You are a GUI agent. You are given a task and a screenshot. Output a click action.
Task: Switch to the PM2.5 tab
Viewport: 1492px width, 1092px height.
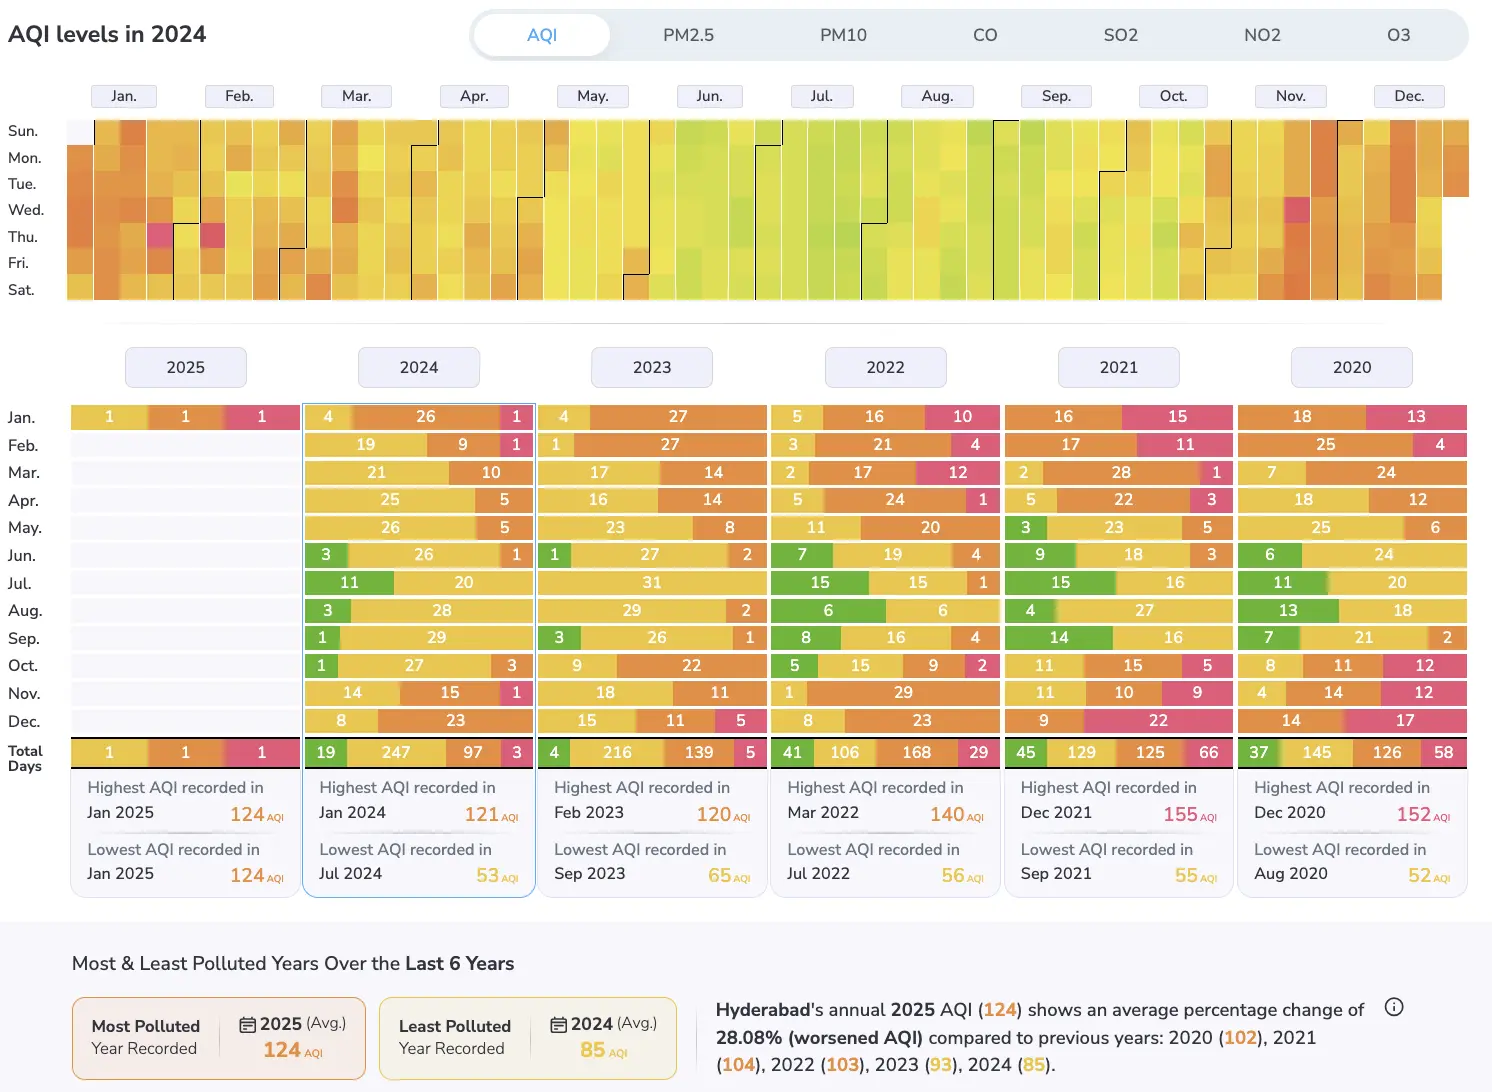pos(689,35)
